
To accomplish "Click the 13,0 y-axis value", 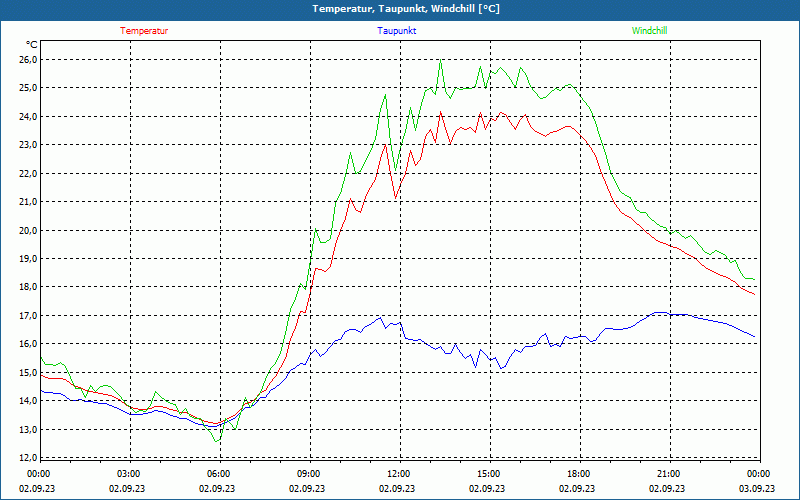I will tap(29, 429).
